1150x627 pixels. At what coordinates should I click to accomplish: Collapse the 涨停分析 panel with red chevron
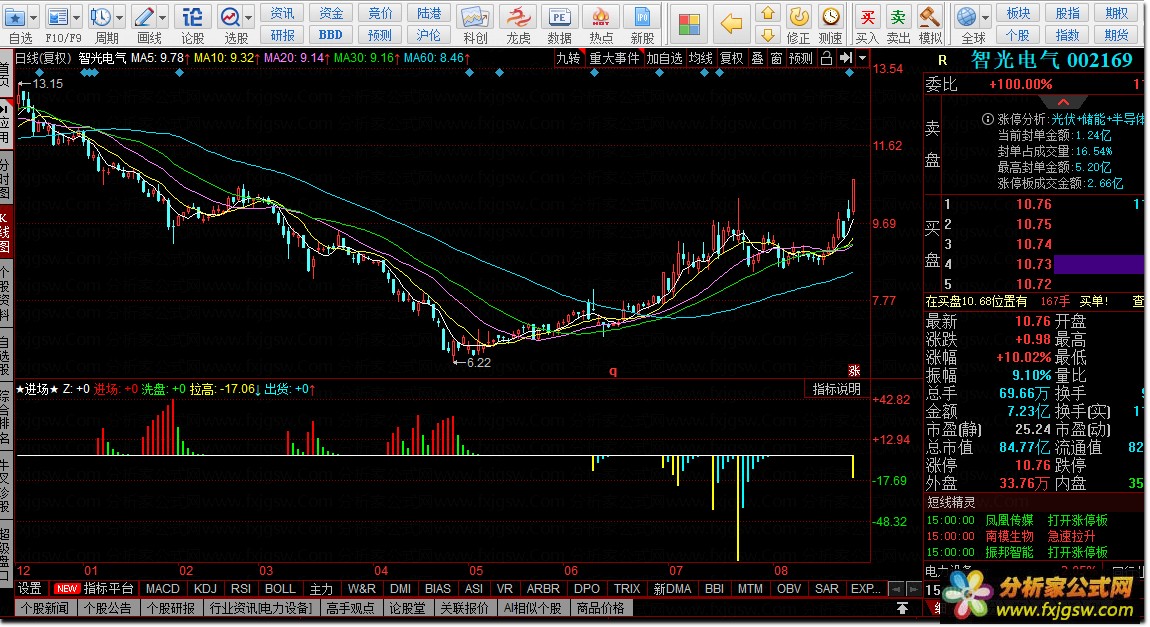[1063, 102]
